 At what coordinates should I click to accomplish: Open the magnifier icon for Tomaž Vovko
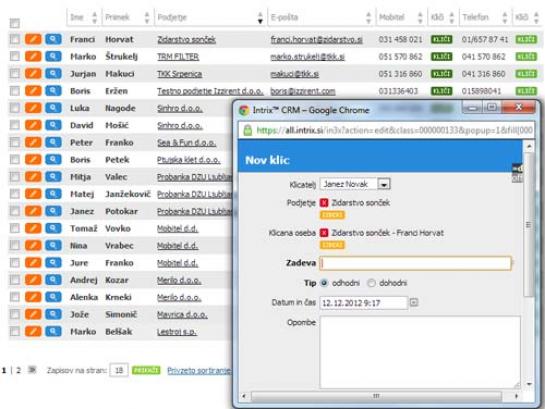point(53,228)
